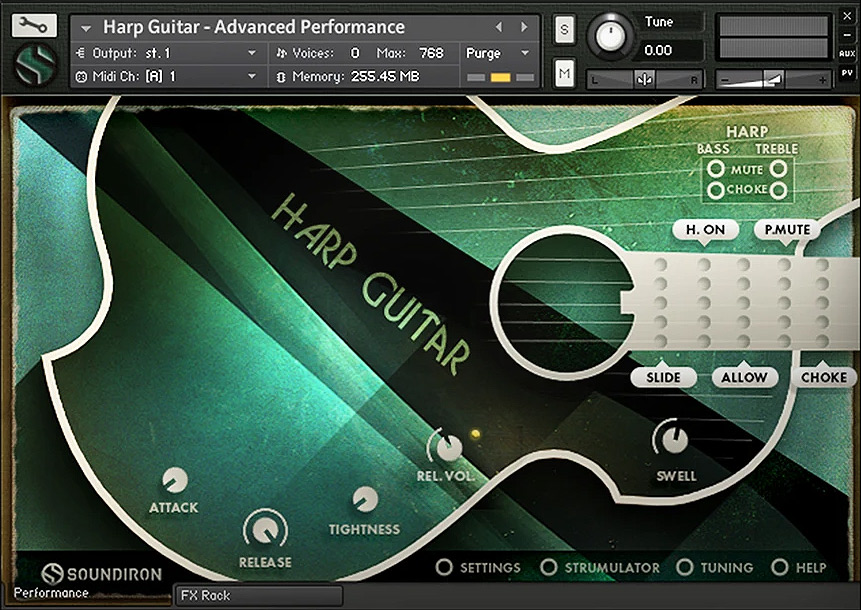Toggle the PV button

pos(847,72)
